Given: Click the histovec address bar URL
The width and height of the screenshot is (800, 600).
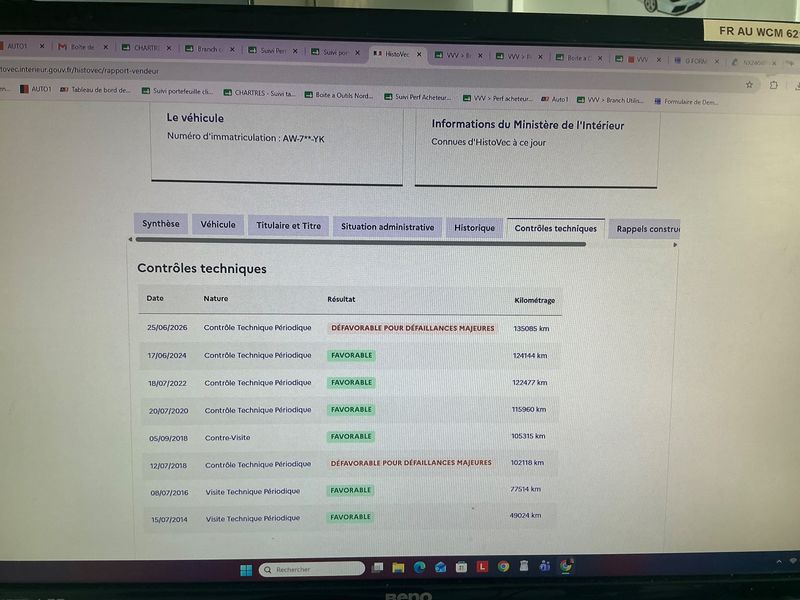Looking at the screenshot, I should pyautogui.click(x=80, y=70).
